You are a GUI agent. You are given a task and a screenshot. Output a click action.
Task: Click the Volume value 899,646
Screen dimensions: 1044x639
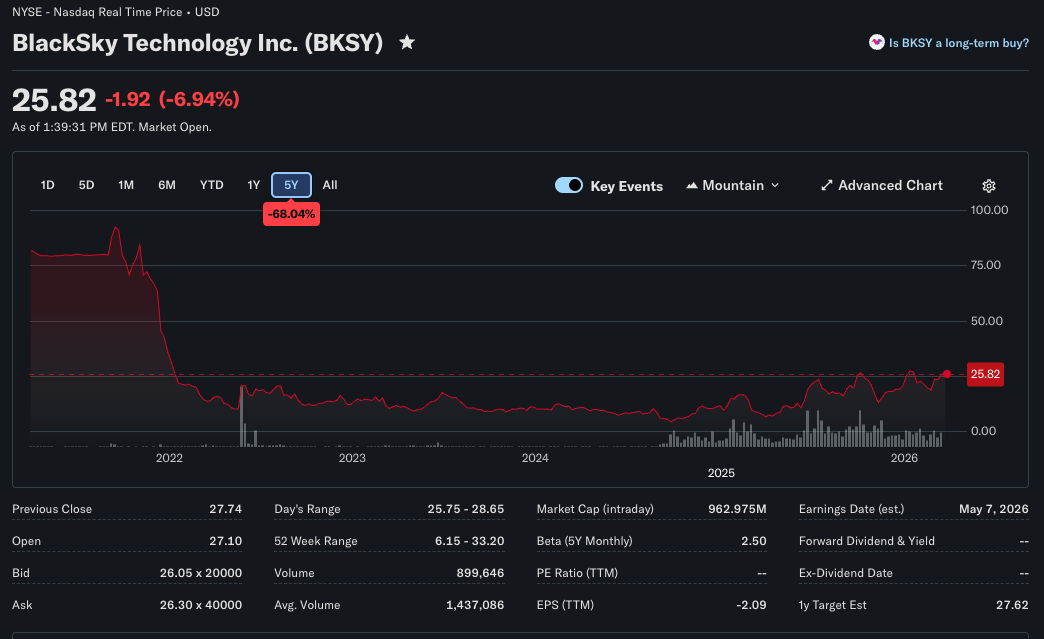480,573
